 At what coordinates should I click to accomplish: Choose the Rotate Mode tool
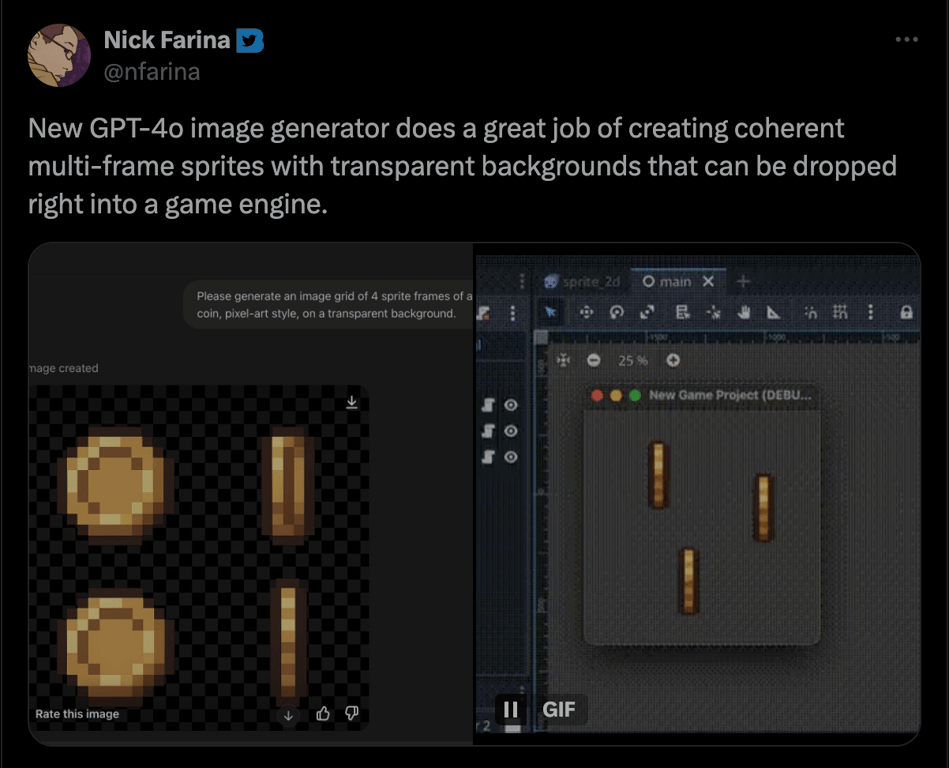point(617,312)
